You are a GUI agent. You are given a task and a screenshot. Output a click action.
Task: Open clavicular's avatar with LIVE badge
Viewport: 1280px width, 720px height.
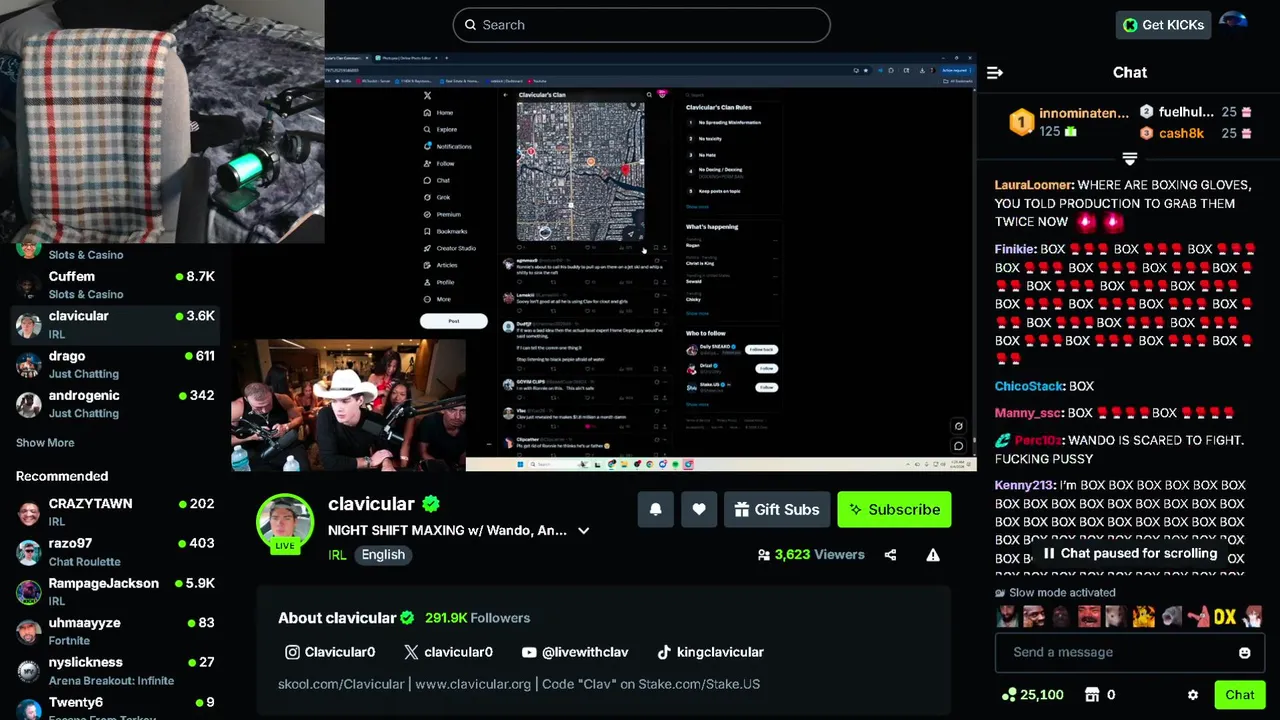285,522
